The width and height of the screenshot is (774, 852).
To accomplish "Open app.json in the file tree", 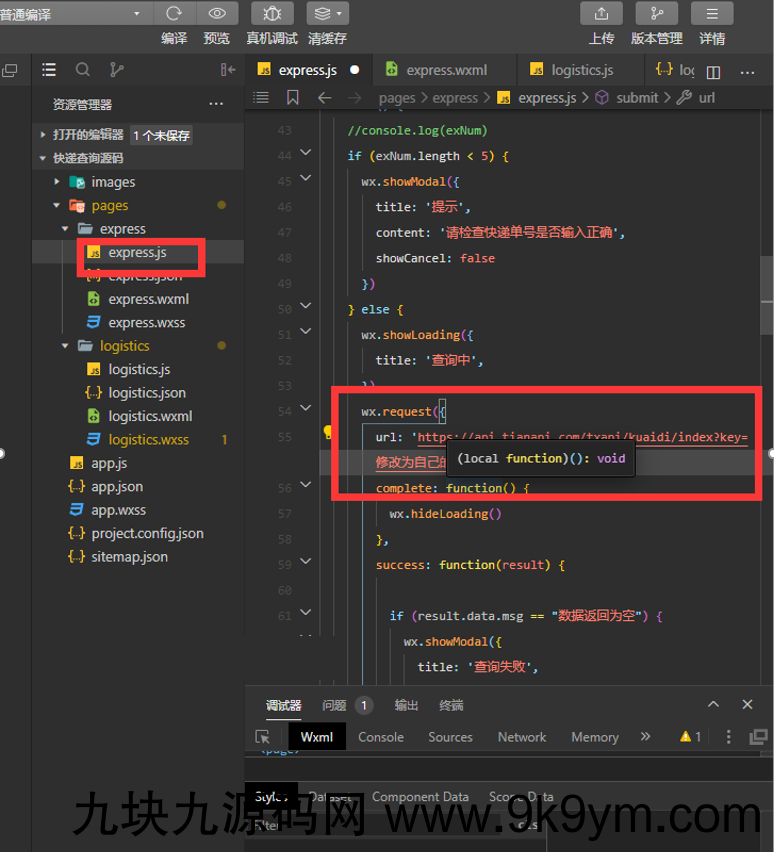I will pos(117,487).
